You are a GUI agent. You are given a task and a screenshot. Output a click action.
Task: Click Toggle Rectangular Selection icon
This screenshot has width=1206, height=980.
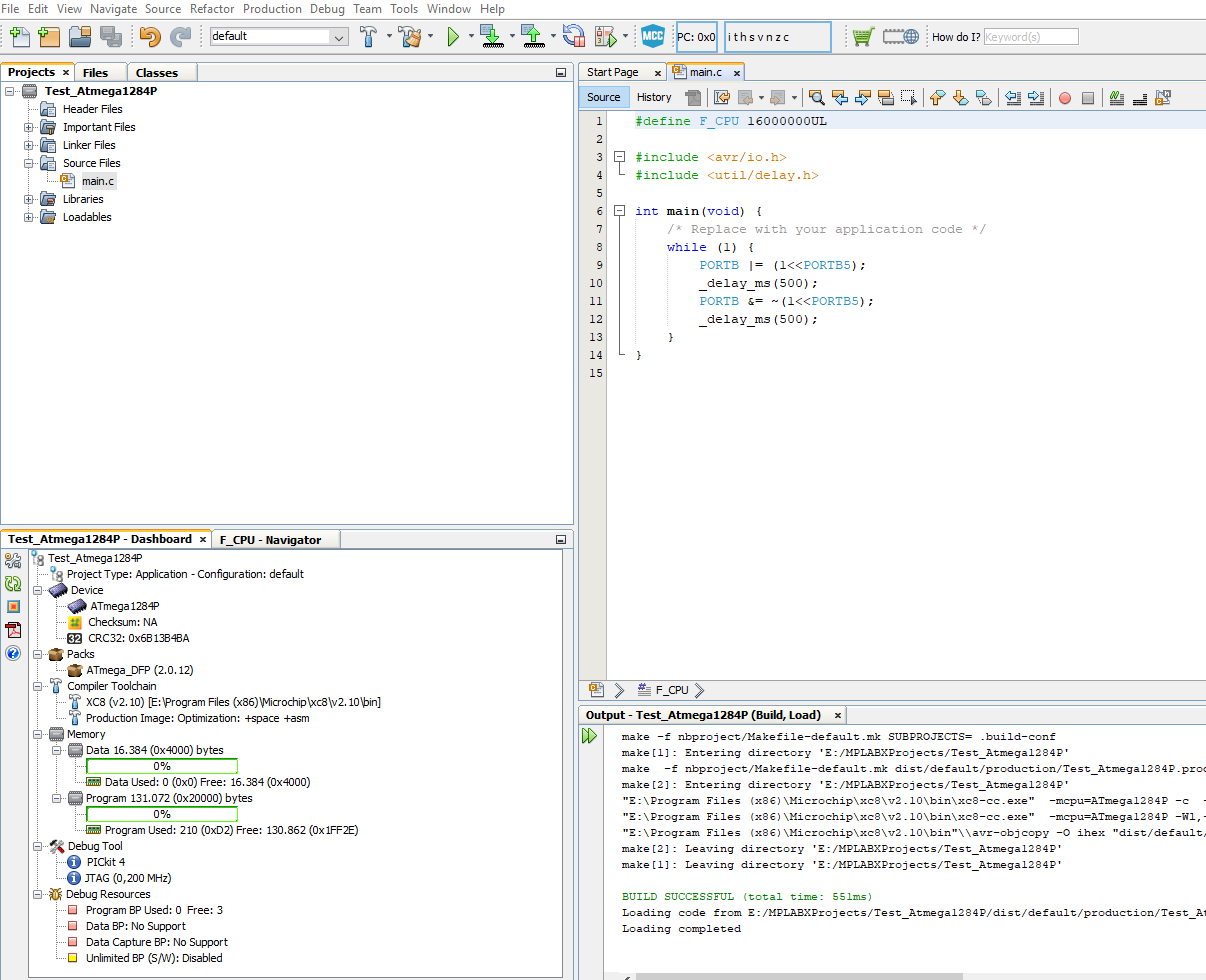pyautogui.click(x=908, y=97)
